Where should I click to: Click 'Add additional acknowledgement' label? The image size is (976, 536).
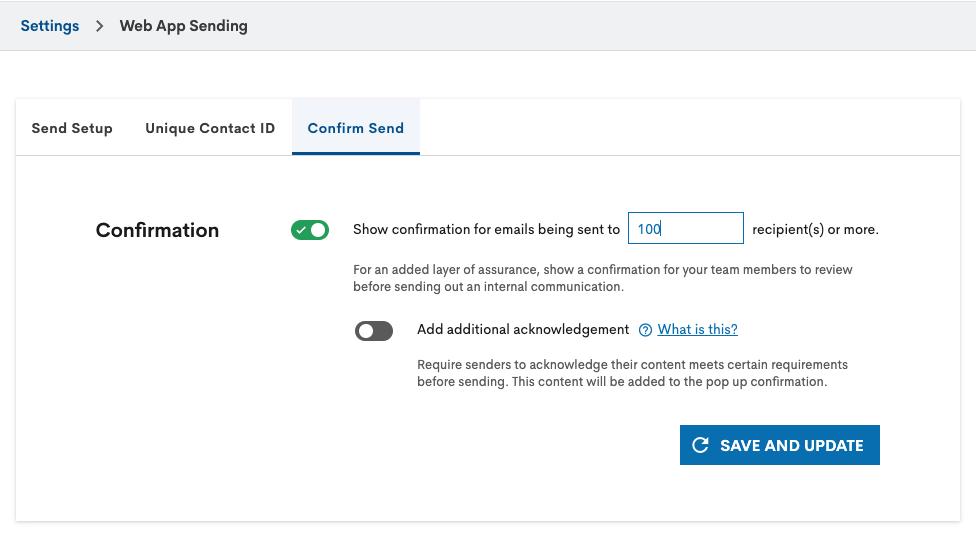(523, 329)
